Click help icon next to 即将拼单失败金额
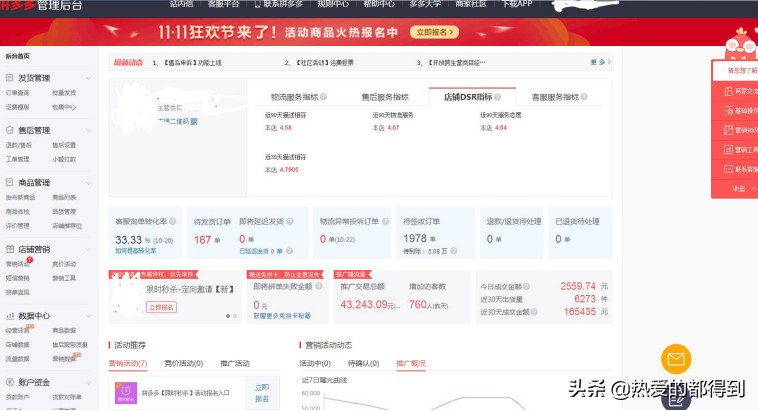The height and width of the screenshot is (411, 758). (x=319, y=286)
